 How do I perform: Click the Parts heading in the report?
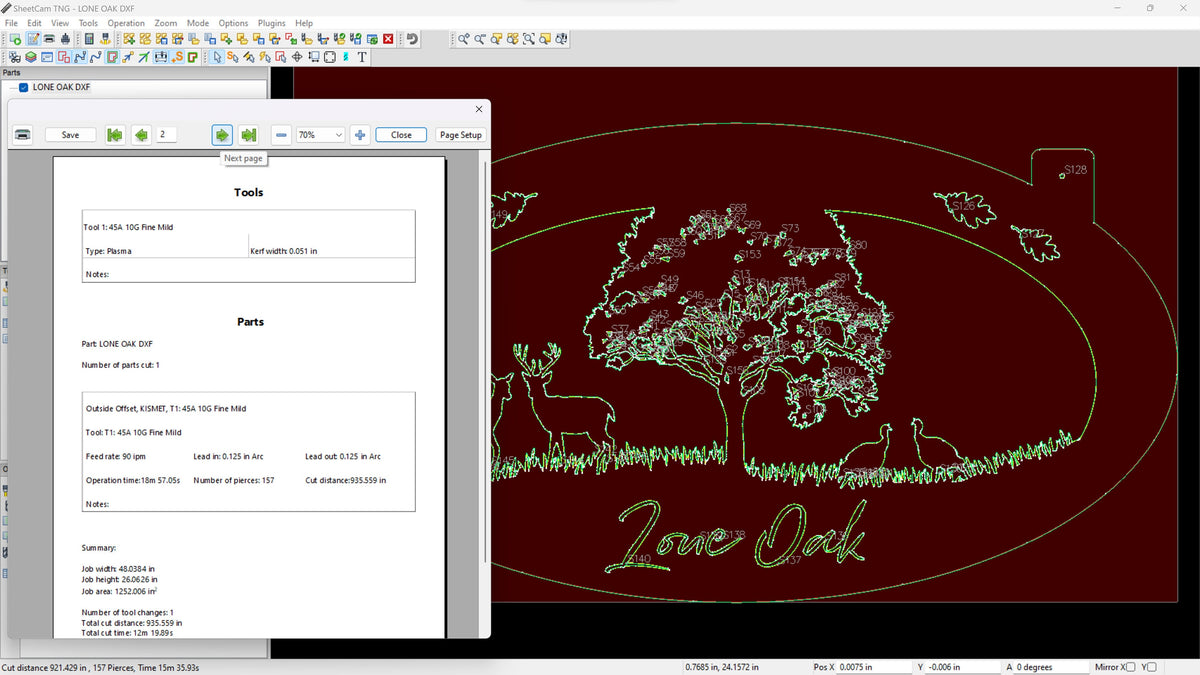[x=250, y=322]
